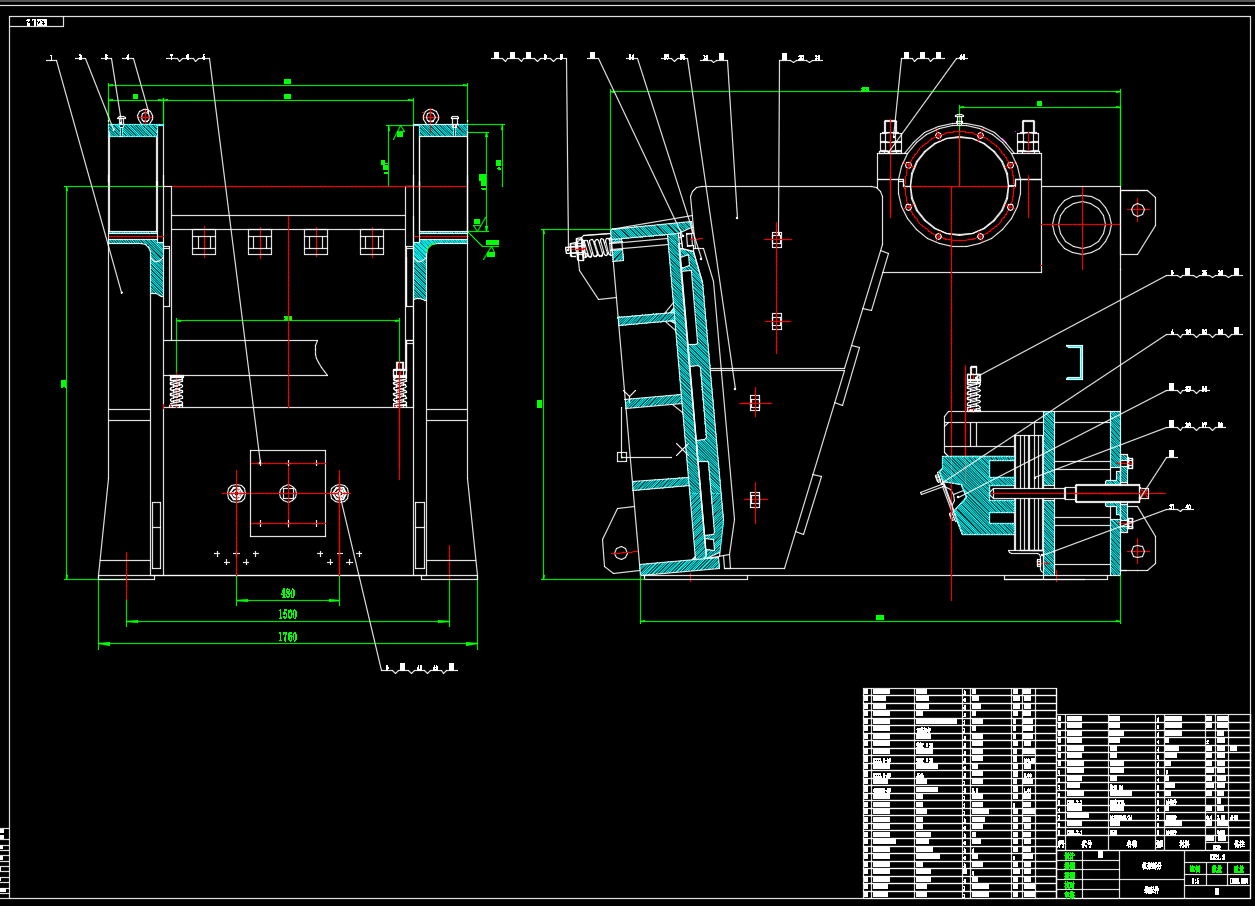The image size is (1255, 906).
Task: Select the round bolt right of the square plate
Action: [x=339, y=493]
